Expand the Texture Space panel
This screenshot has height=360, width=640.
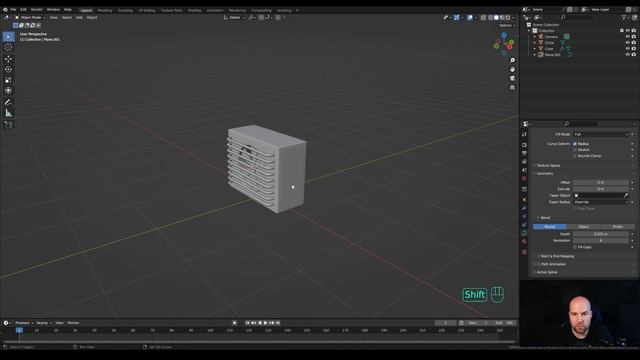tap(548, 166)
